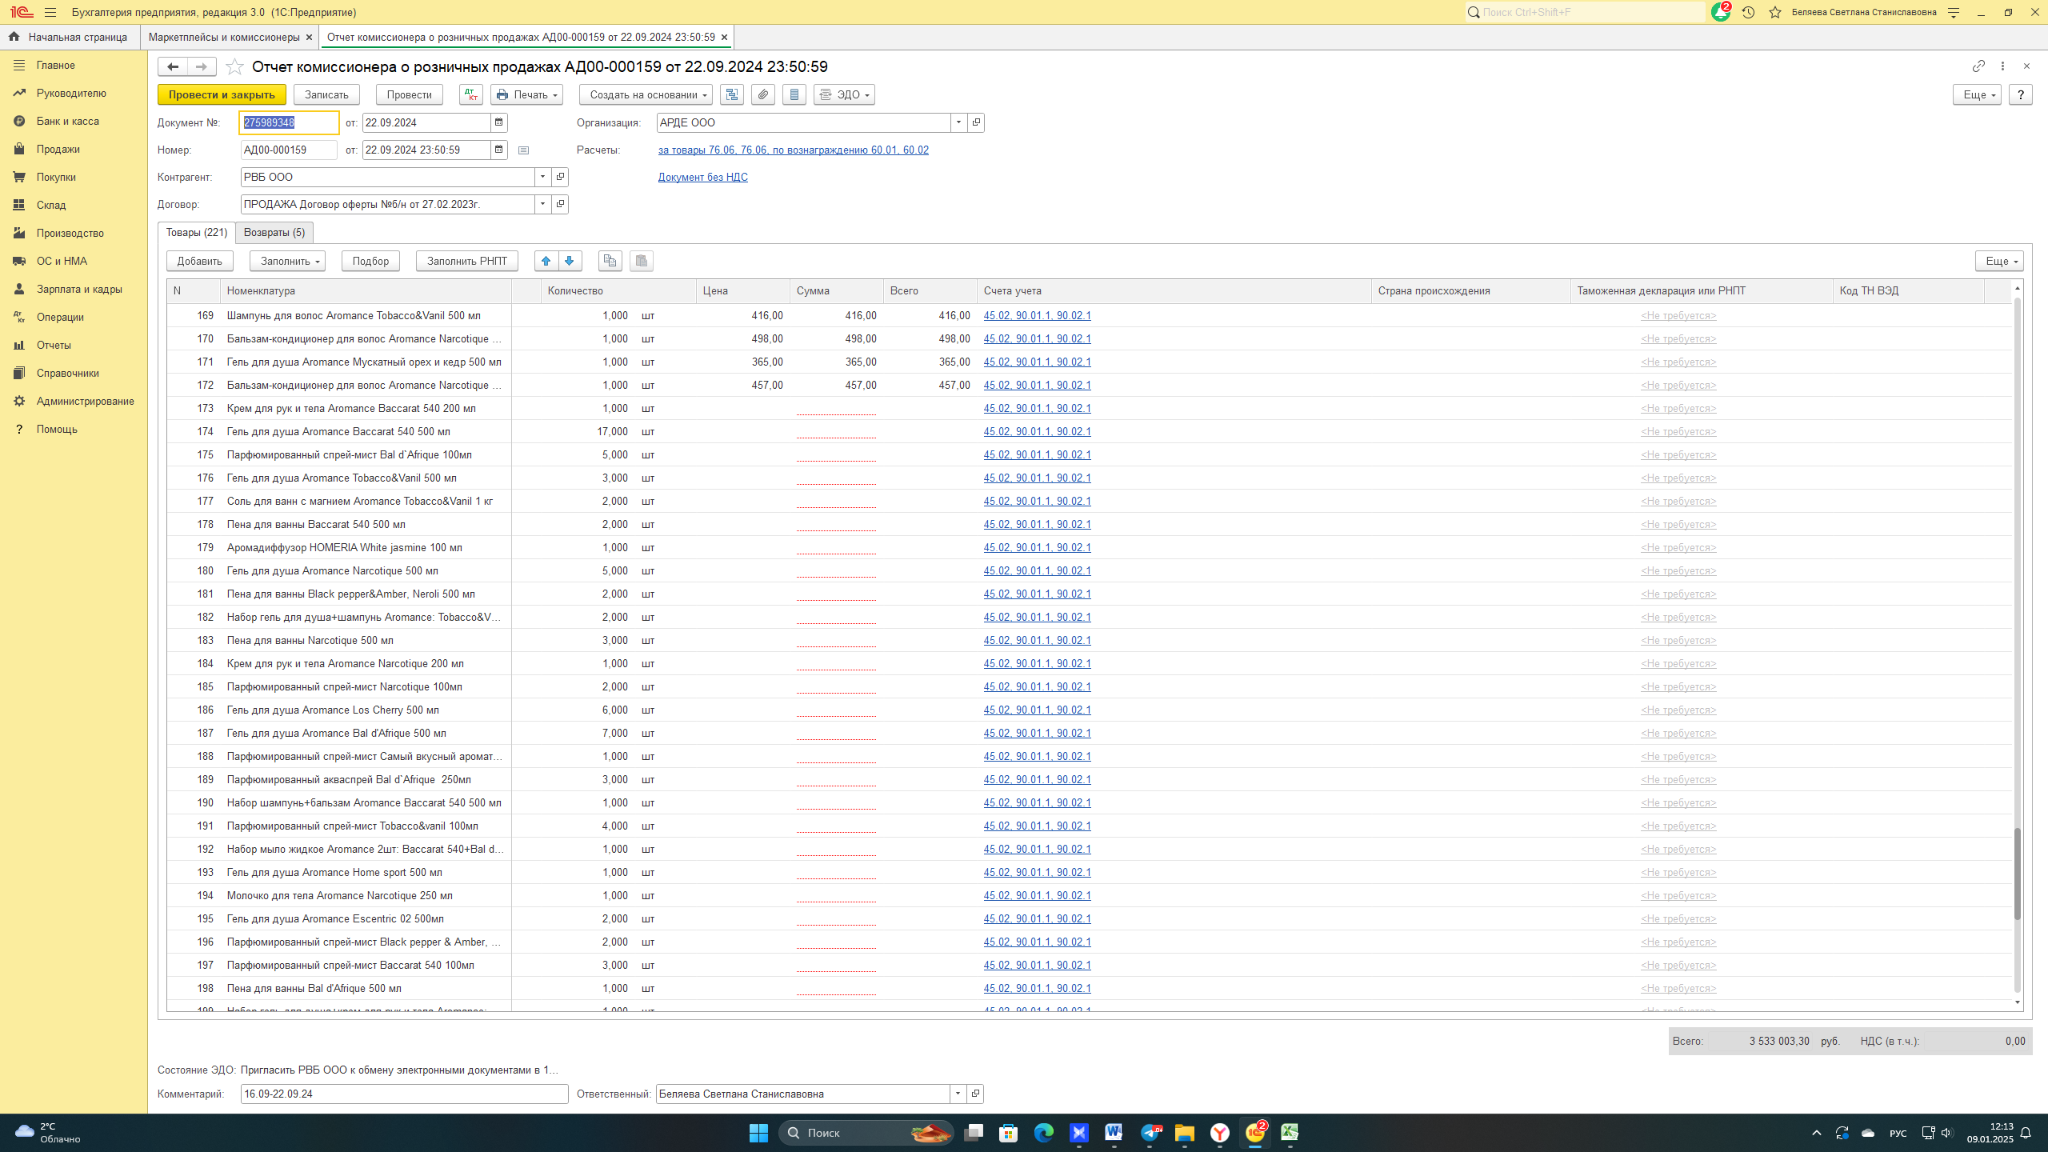Open Microsoft Word from taskbar

[x=1114, y=1133]
